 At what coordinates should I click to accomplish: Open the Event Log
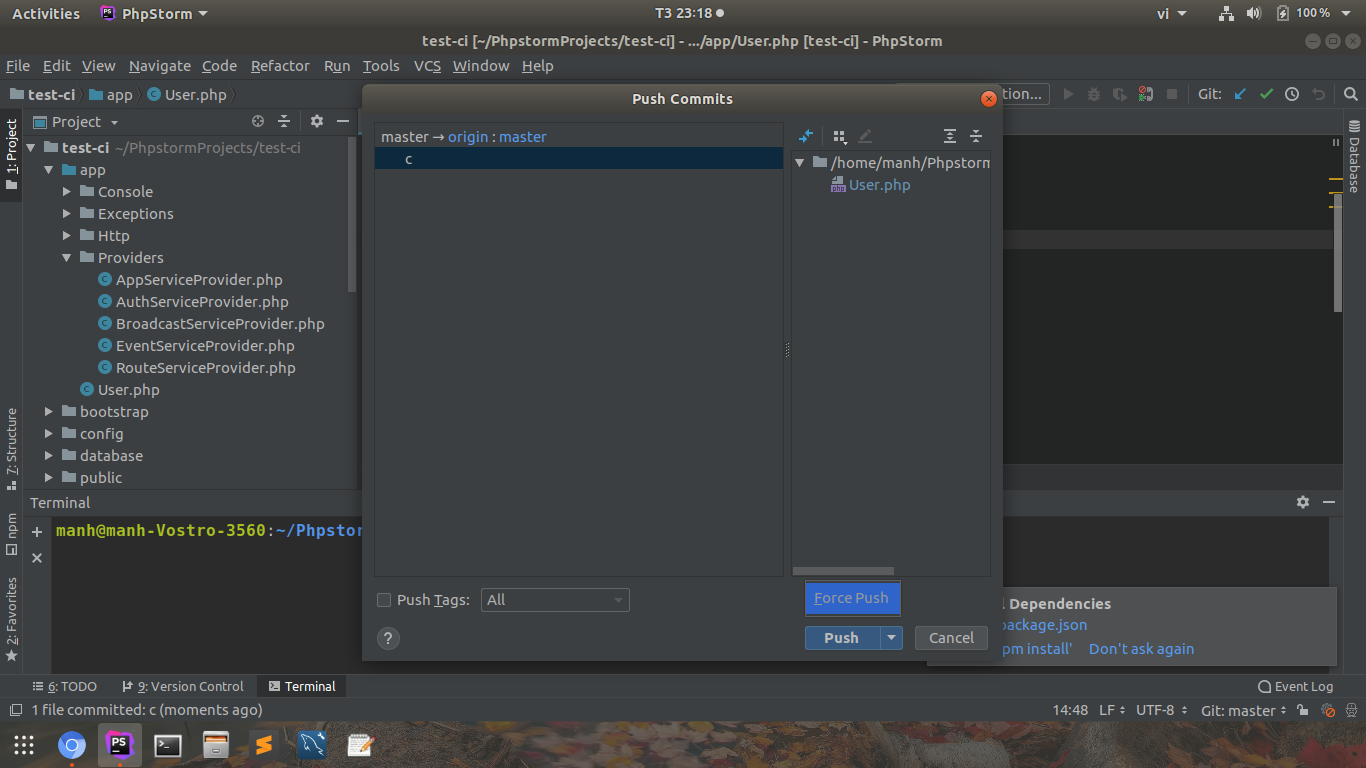[1296, 686]
